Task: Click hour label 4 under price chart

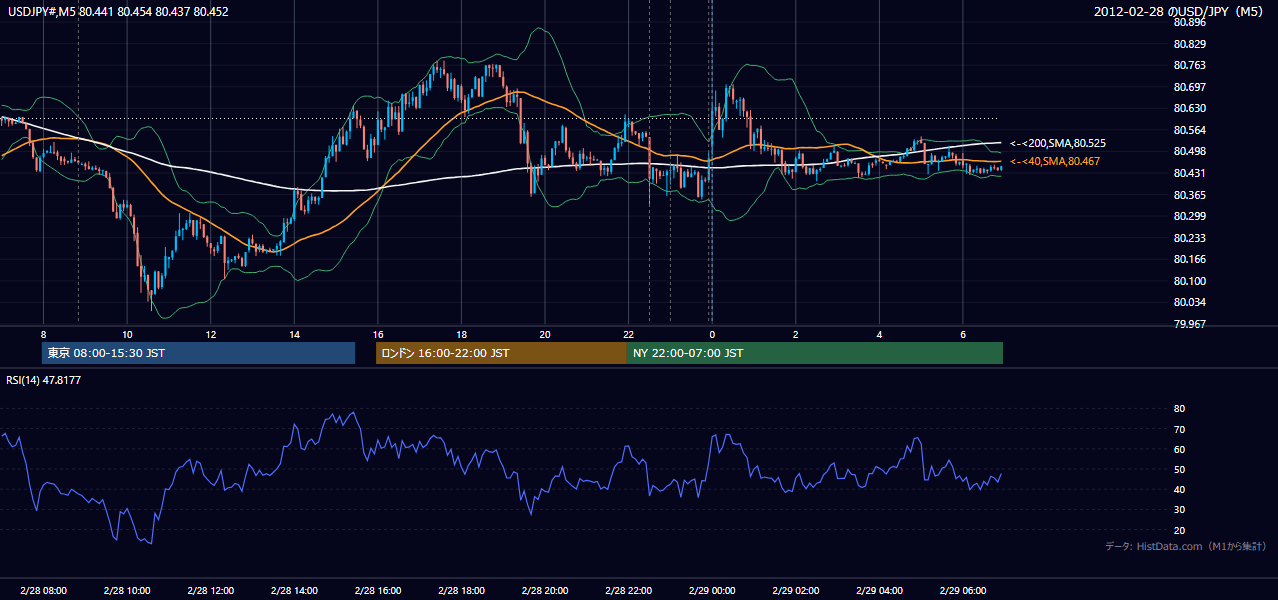Action: tap(879, 334)
